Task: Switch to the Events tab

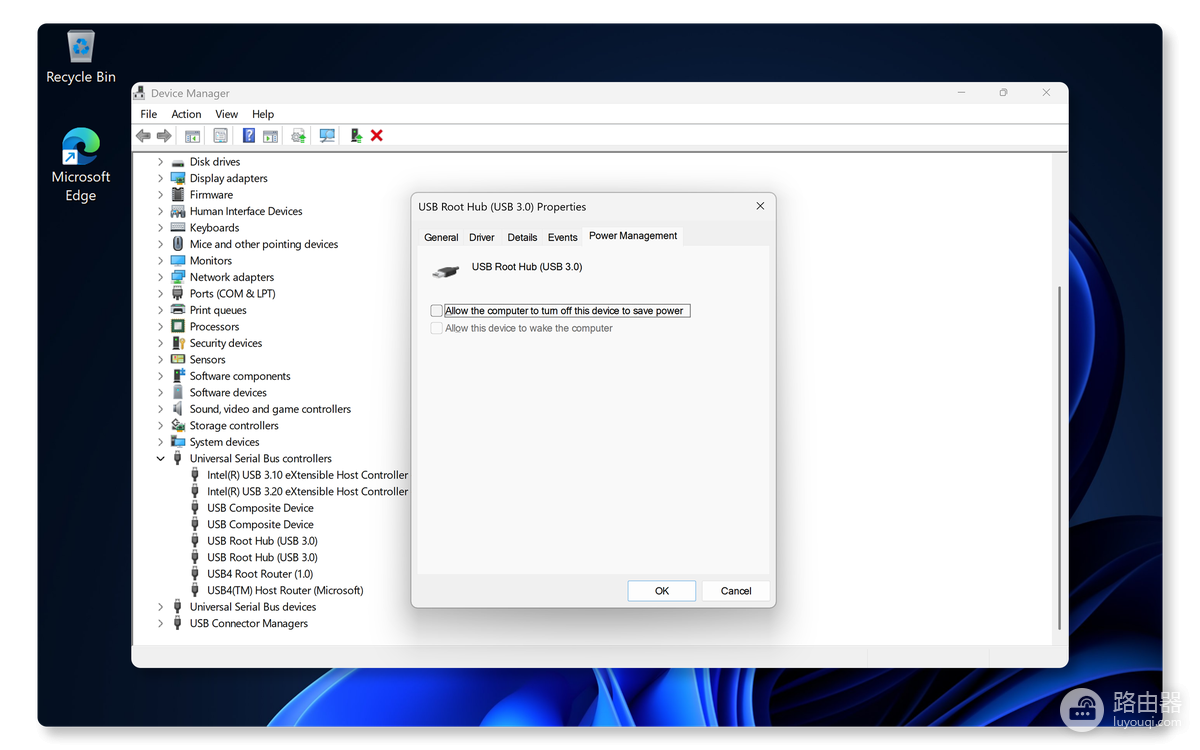Action: tap(563, 237)
